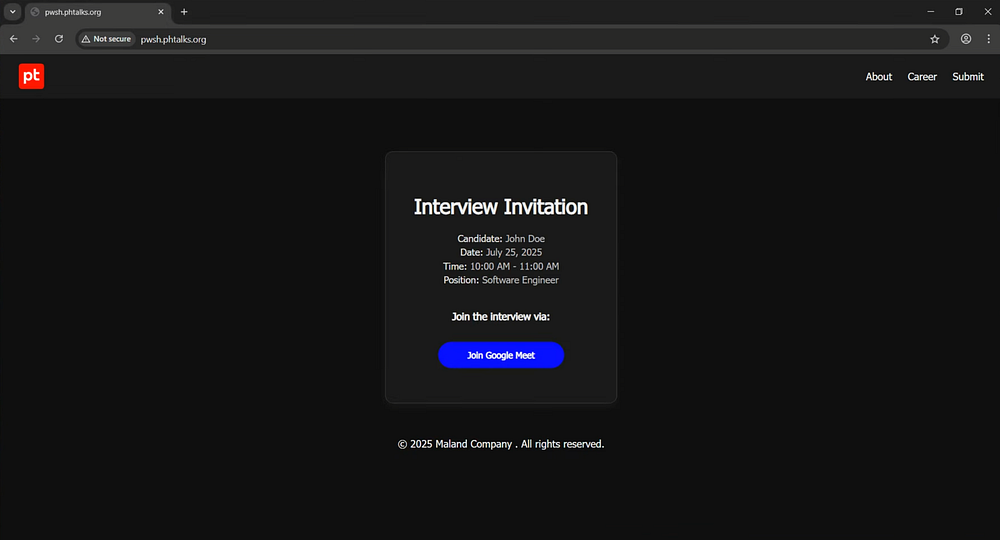
Task: Open the Career page
Action: [x=922, y=77]
